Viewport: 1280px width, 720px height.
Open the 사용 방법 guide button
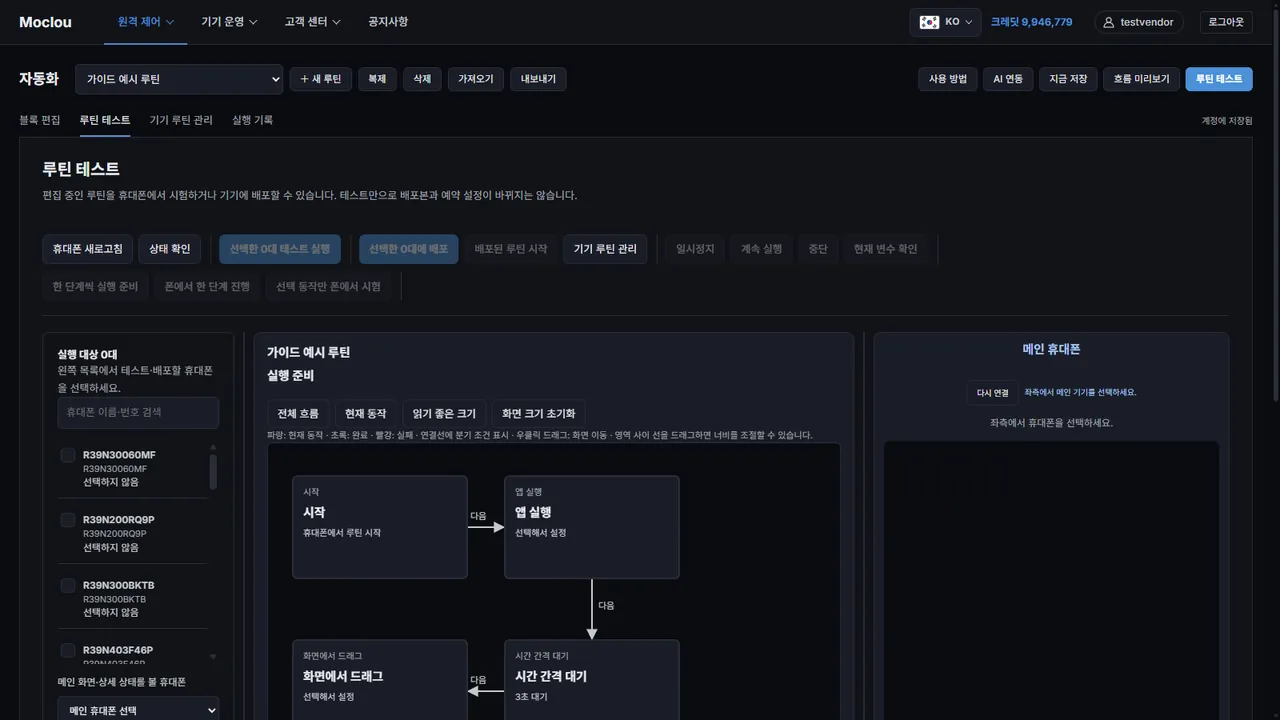[947, 79]
